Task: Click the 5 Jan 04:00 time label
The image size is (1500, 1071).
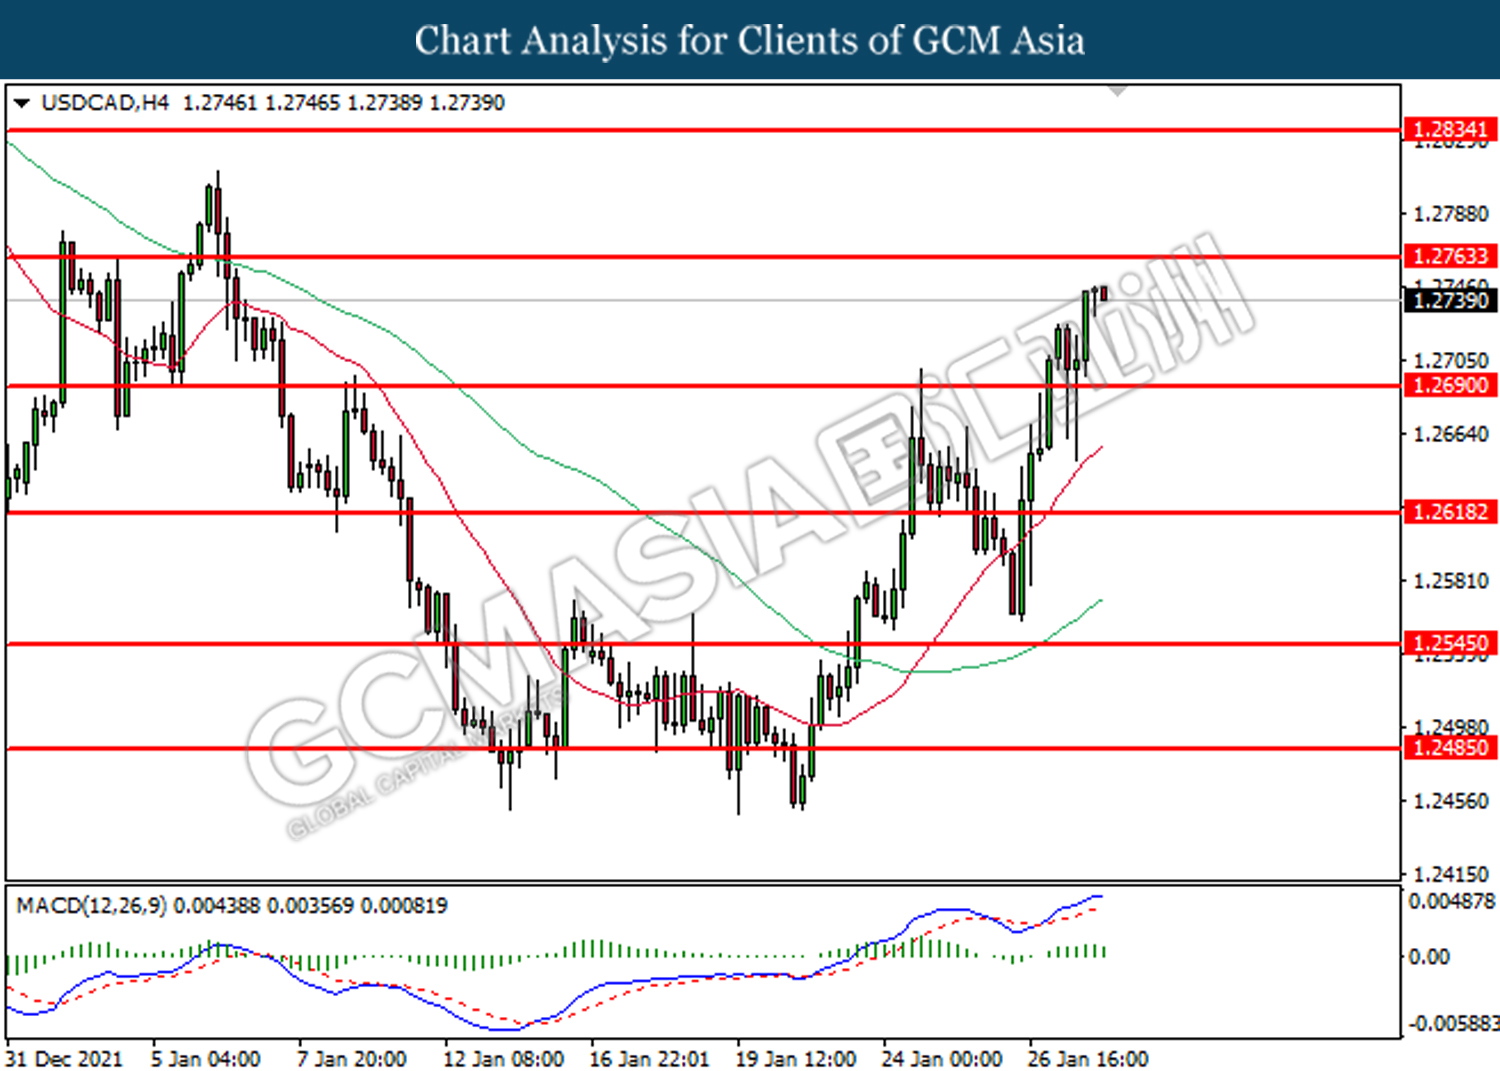Action: click(206, 1058)
